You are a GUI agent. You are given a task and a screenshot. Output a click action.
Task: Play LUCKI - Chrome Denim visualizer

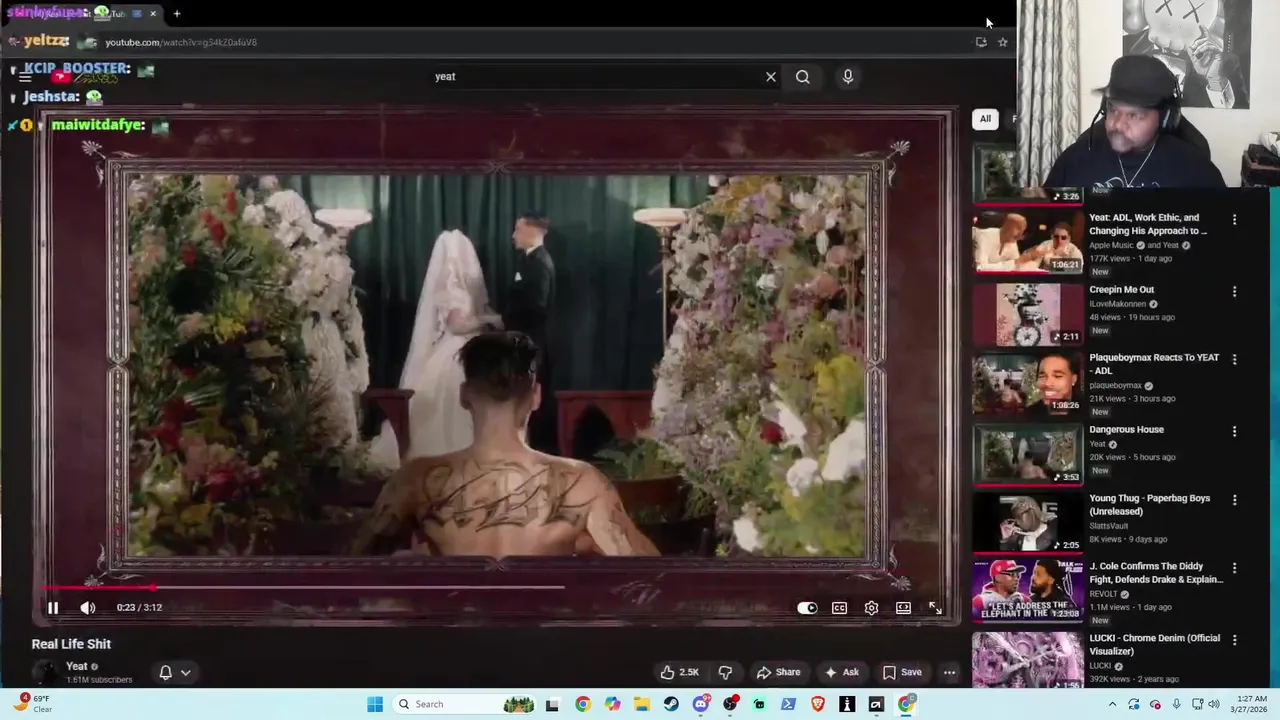pyautogui.click(x=1153, y=644)
